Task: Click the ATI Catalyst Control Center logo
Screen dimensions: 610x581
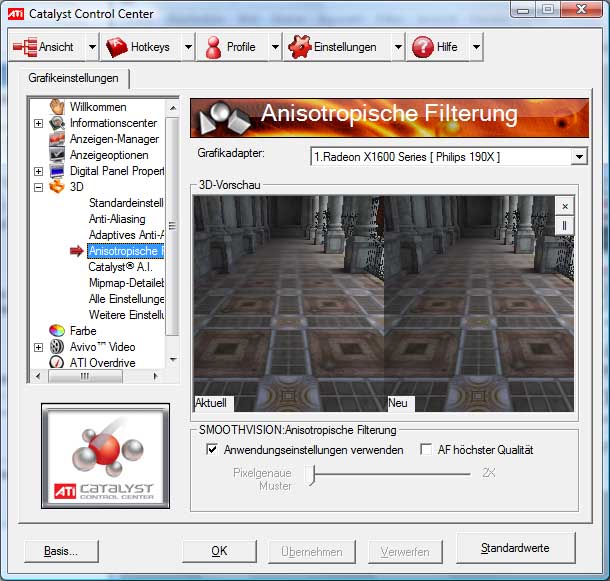Action: 105,456
